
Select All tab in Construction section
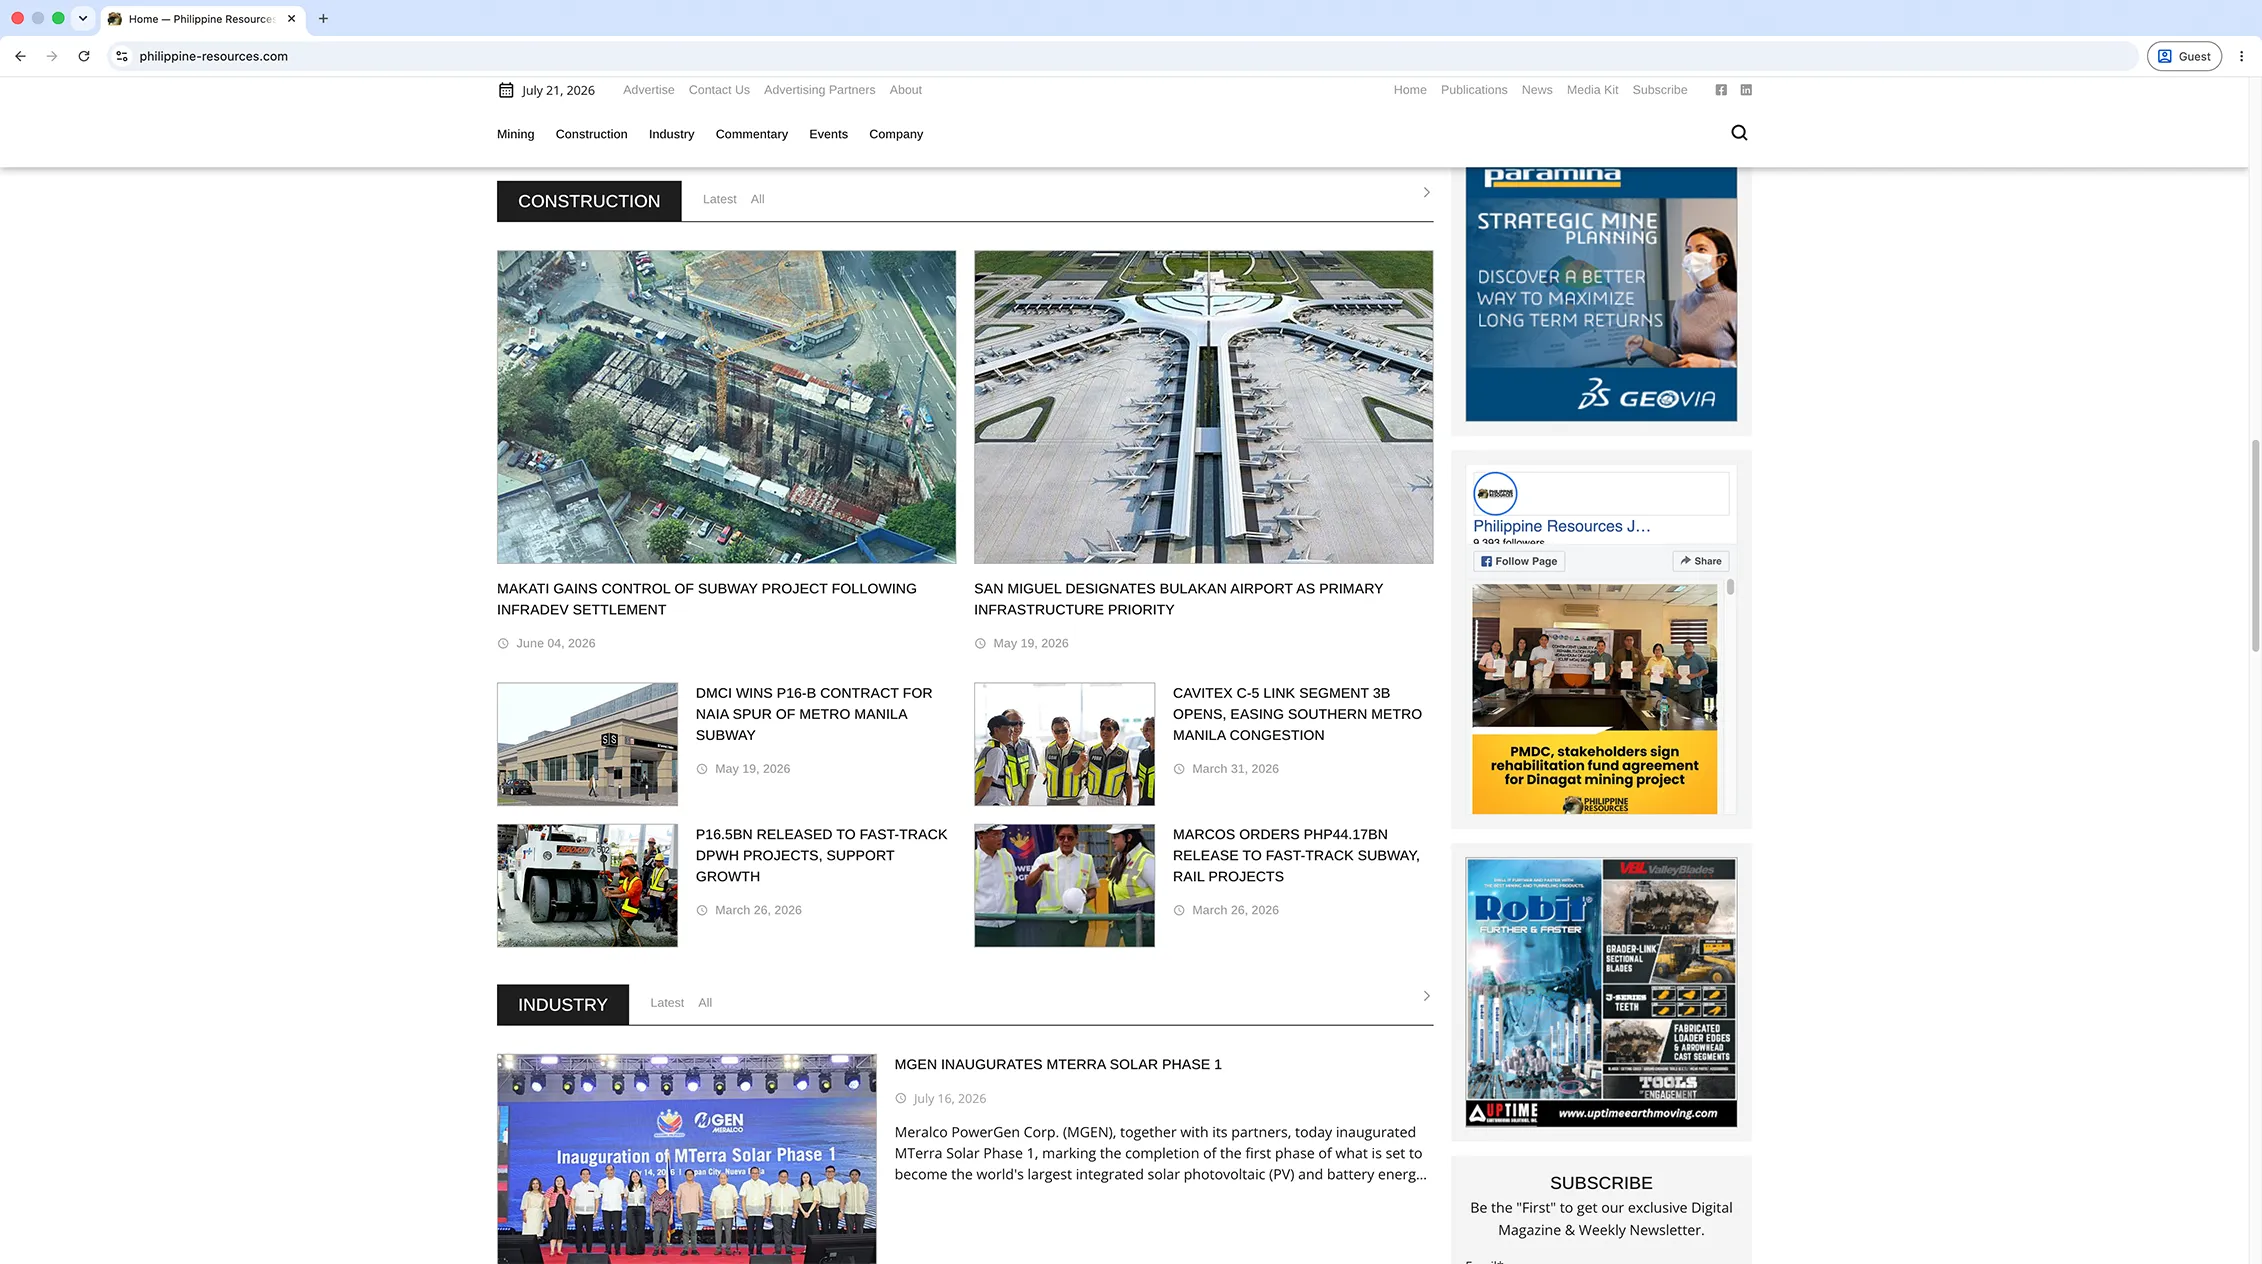coord(757,199)
